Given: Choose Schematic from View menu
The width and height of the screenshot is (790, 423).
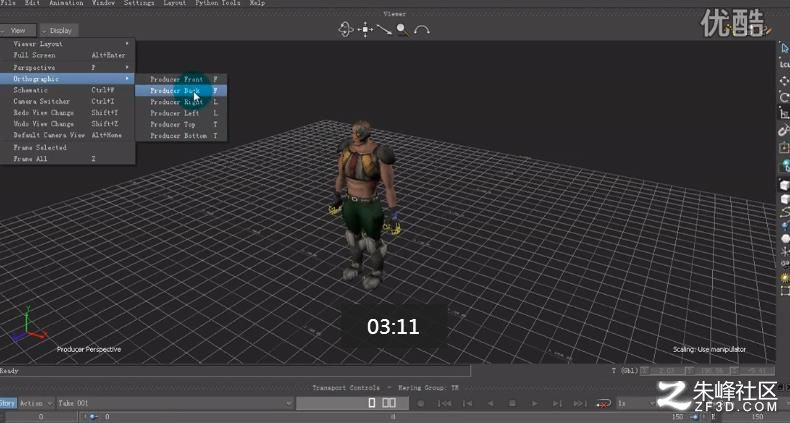Looking at the screenshot, I should (x=68, y=90).
